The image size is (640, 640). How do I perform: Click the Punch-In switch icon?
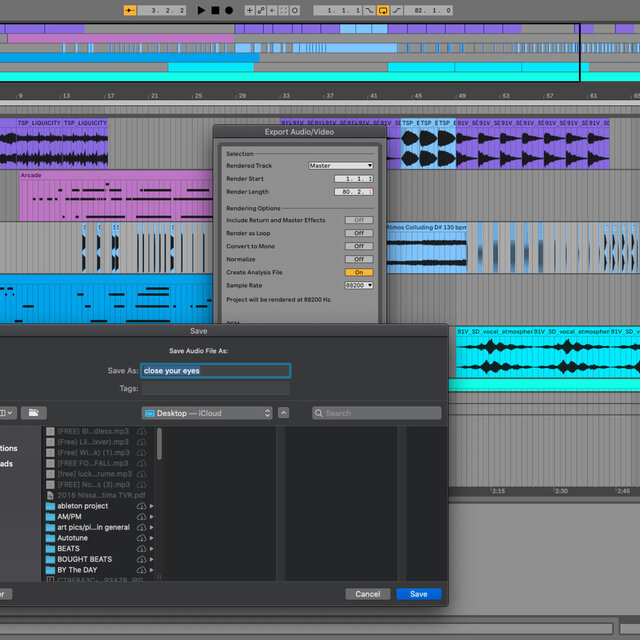pos(369,10)
